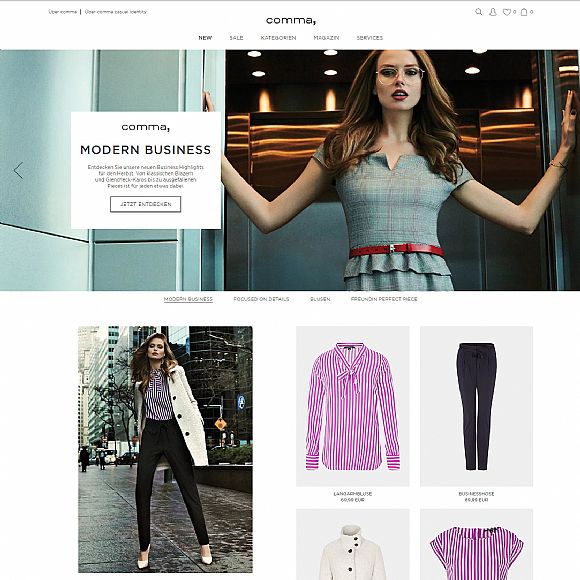The image size is (580, 580).
Task: Click the JETZT ENTDECKEN button
Action: 145,204
